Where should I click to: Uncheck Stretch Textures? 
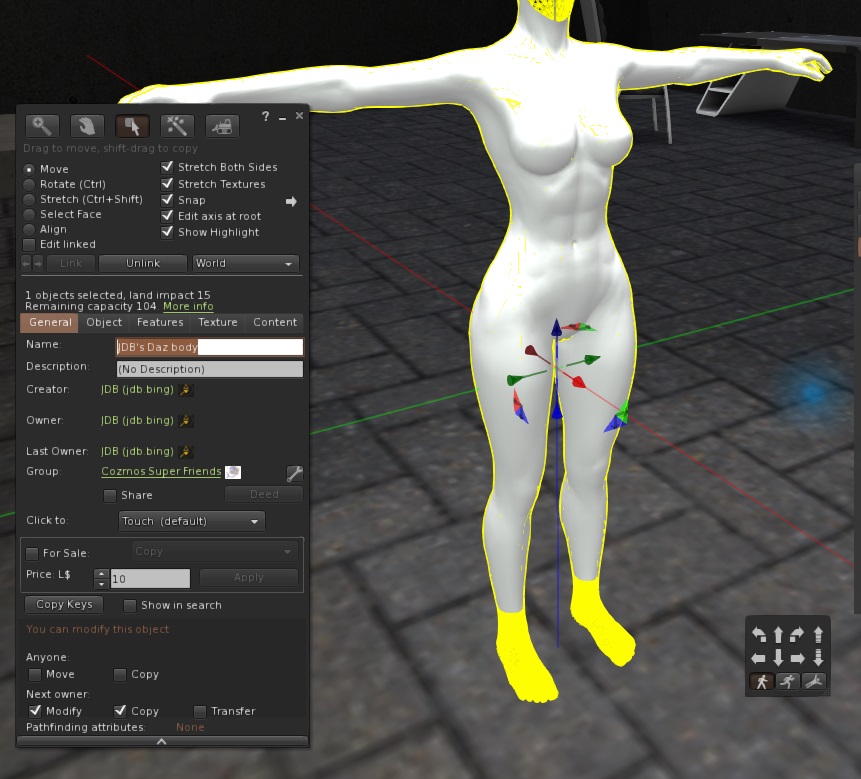[x=167, y=184]
